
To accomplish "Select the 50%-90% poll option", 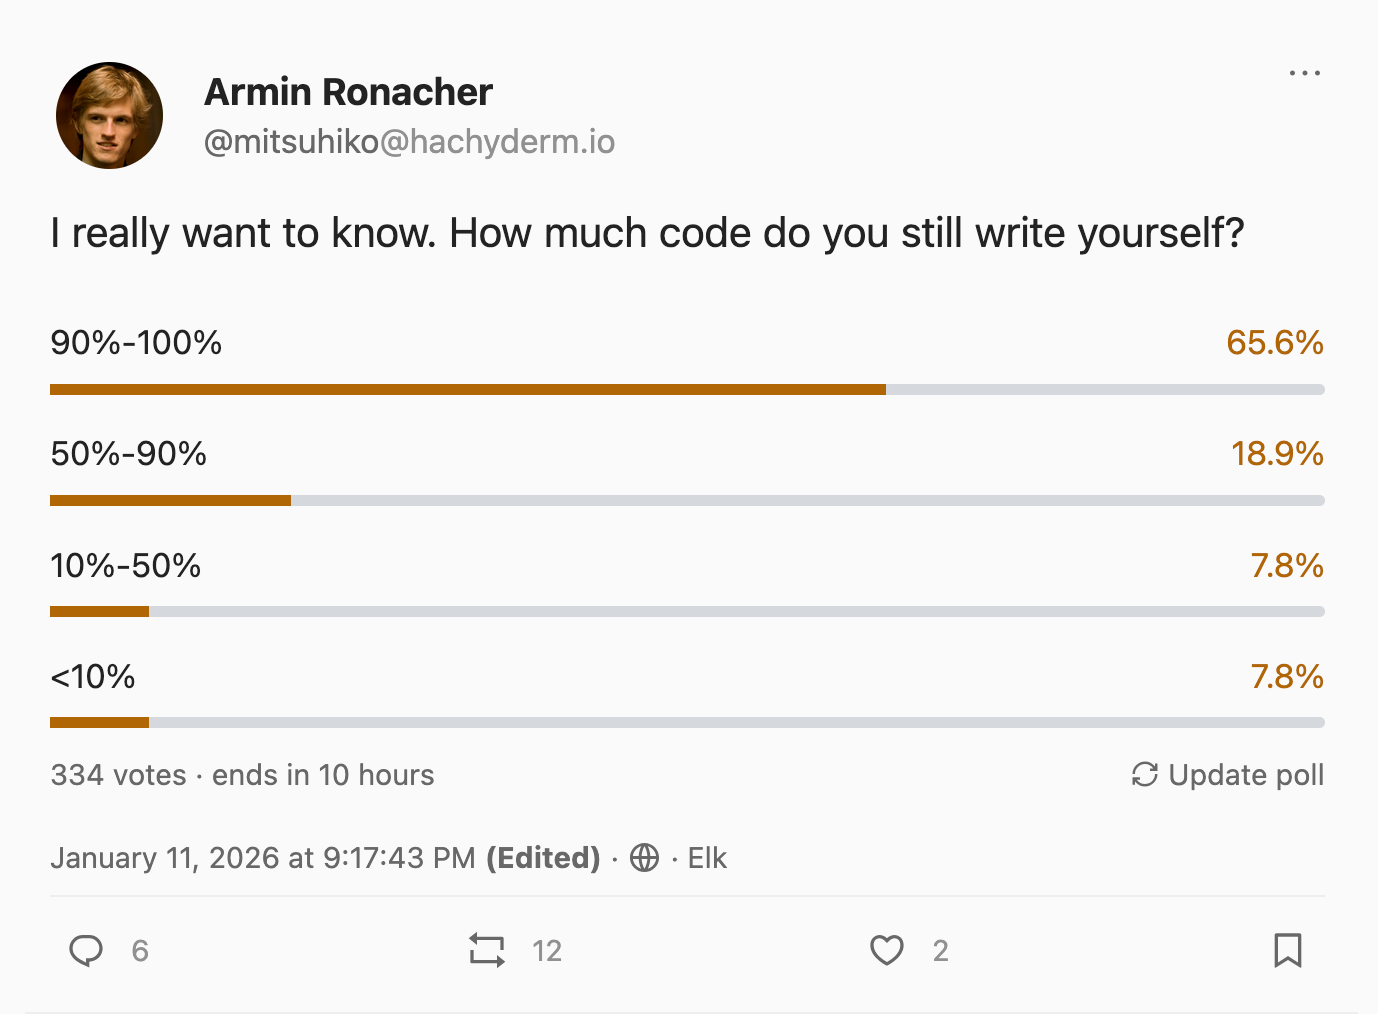I will [129, 454].
